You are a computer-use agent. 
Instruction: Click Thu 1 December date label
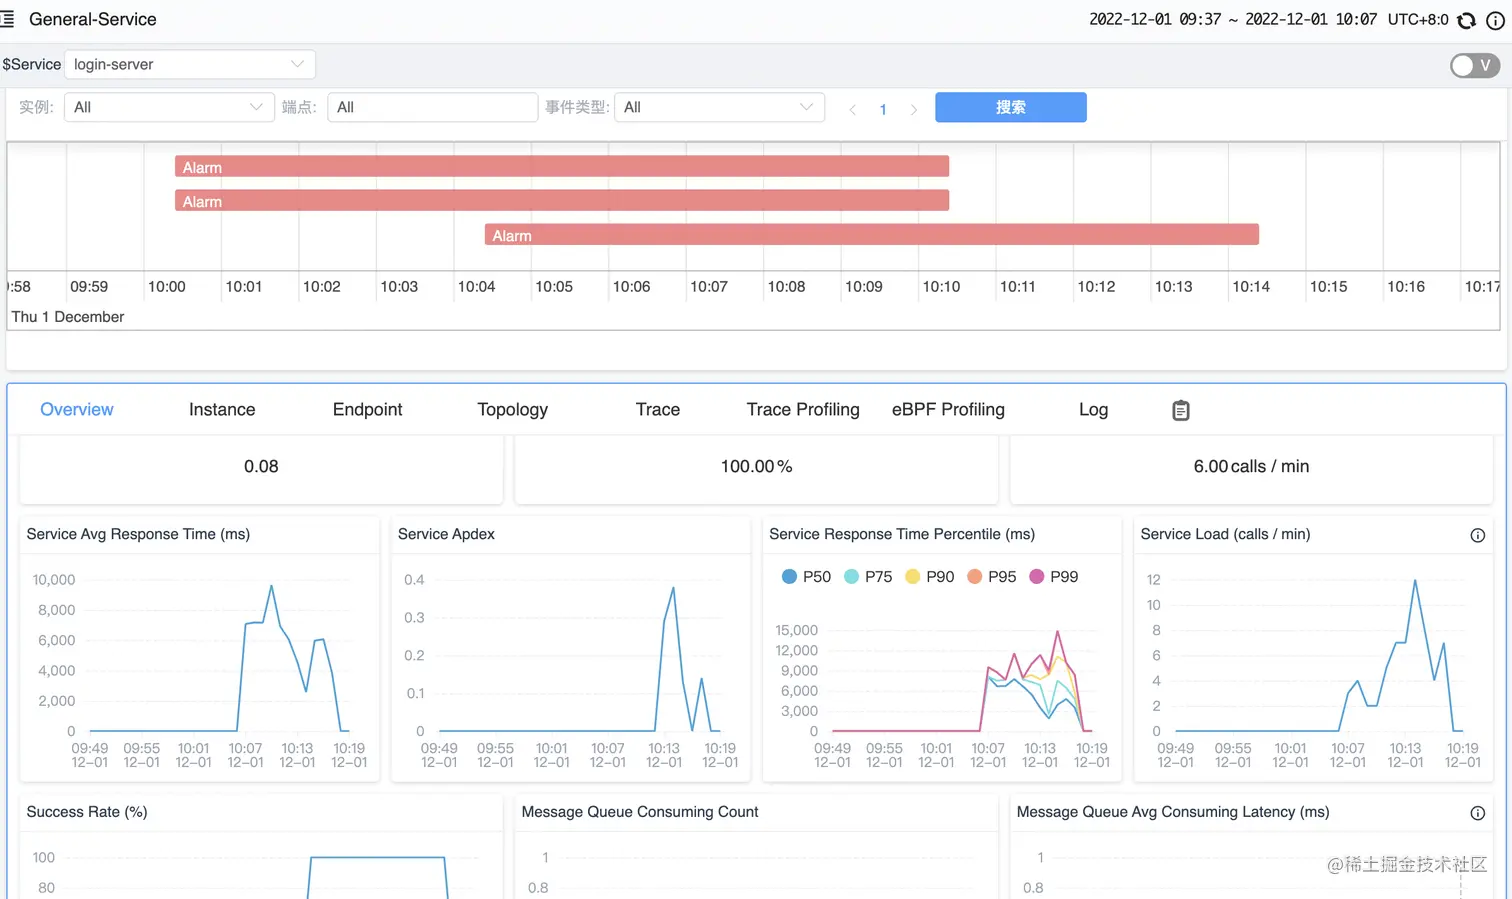(68, 316)
